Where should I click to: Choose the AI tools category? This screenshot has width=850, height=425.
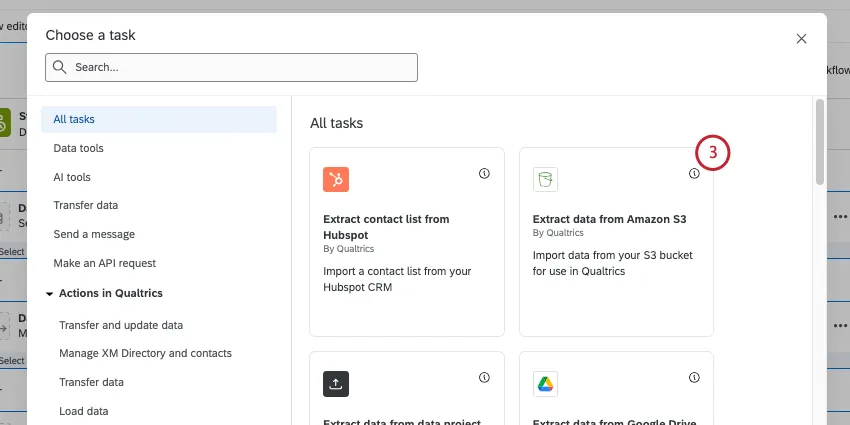coord(72,177)
